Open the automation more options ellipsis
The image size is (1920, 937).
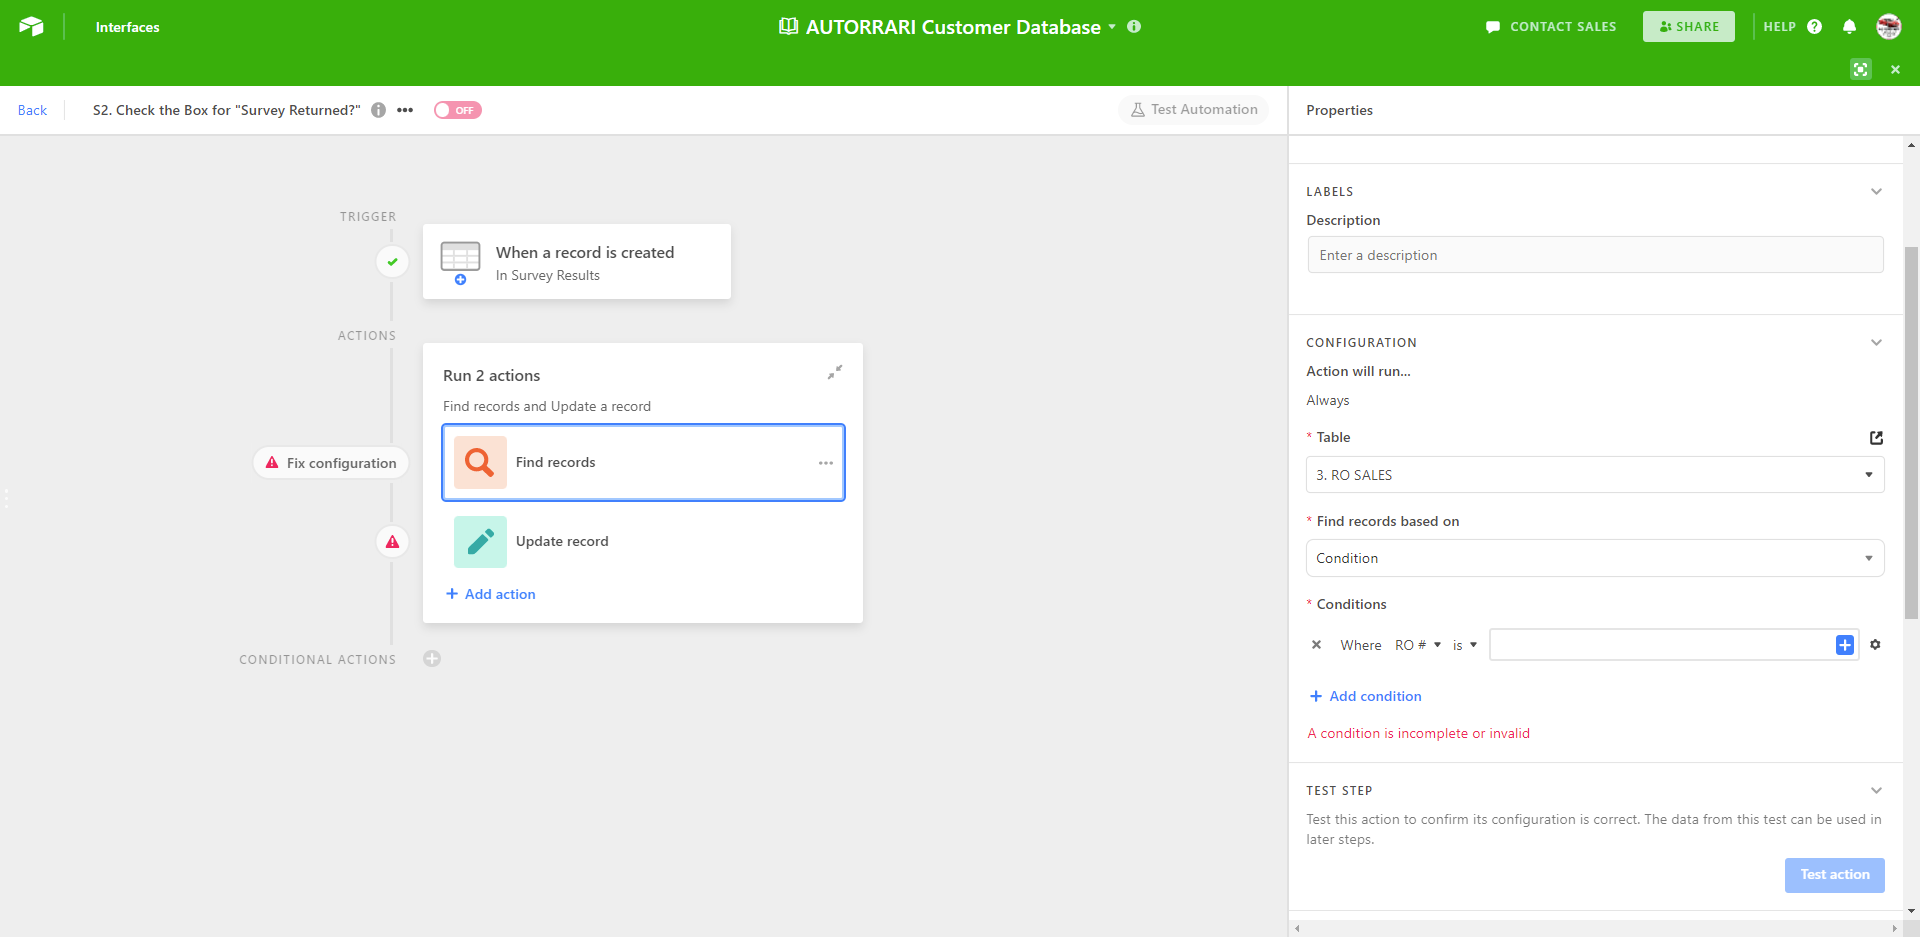point(405,110)
